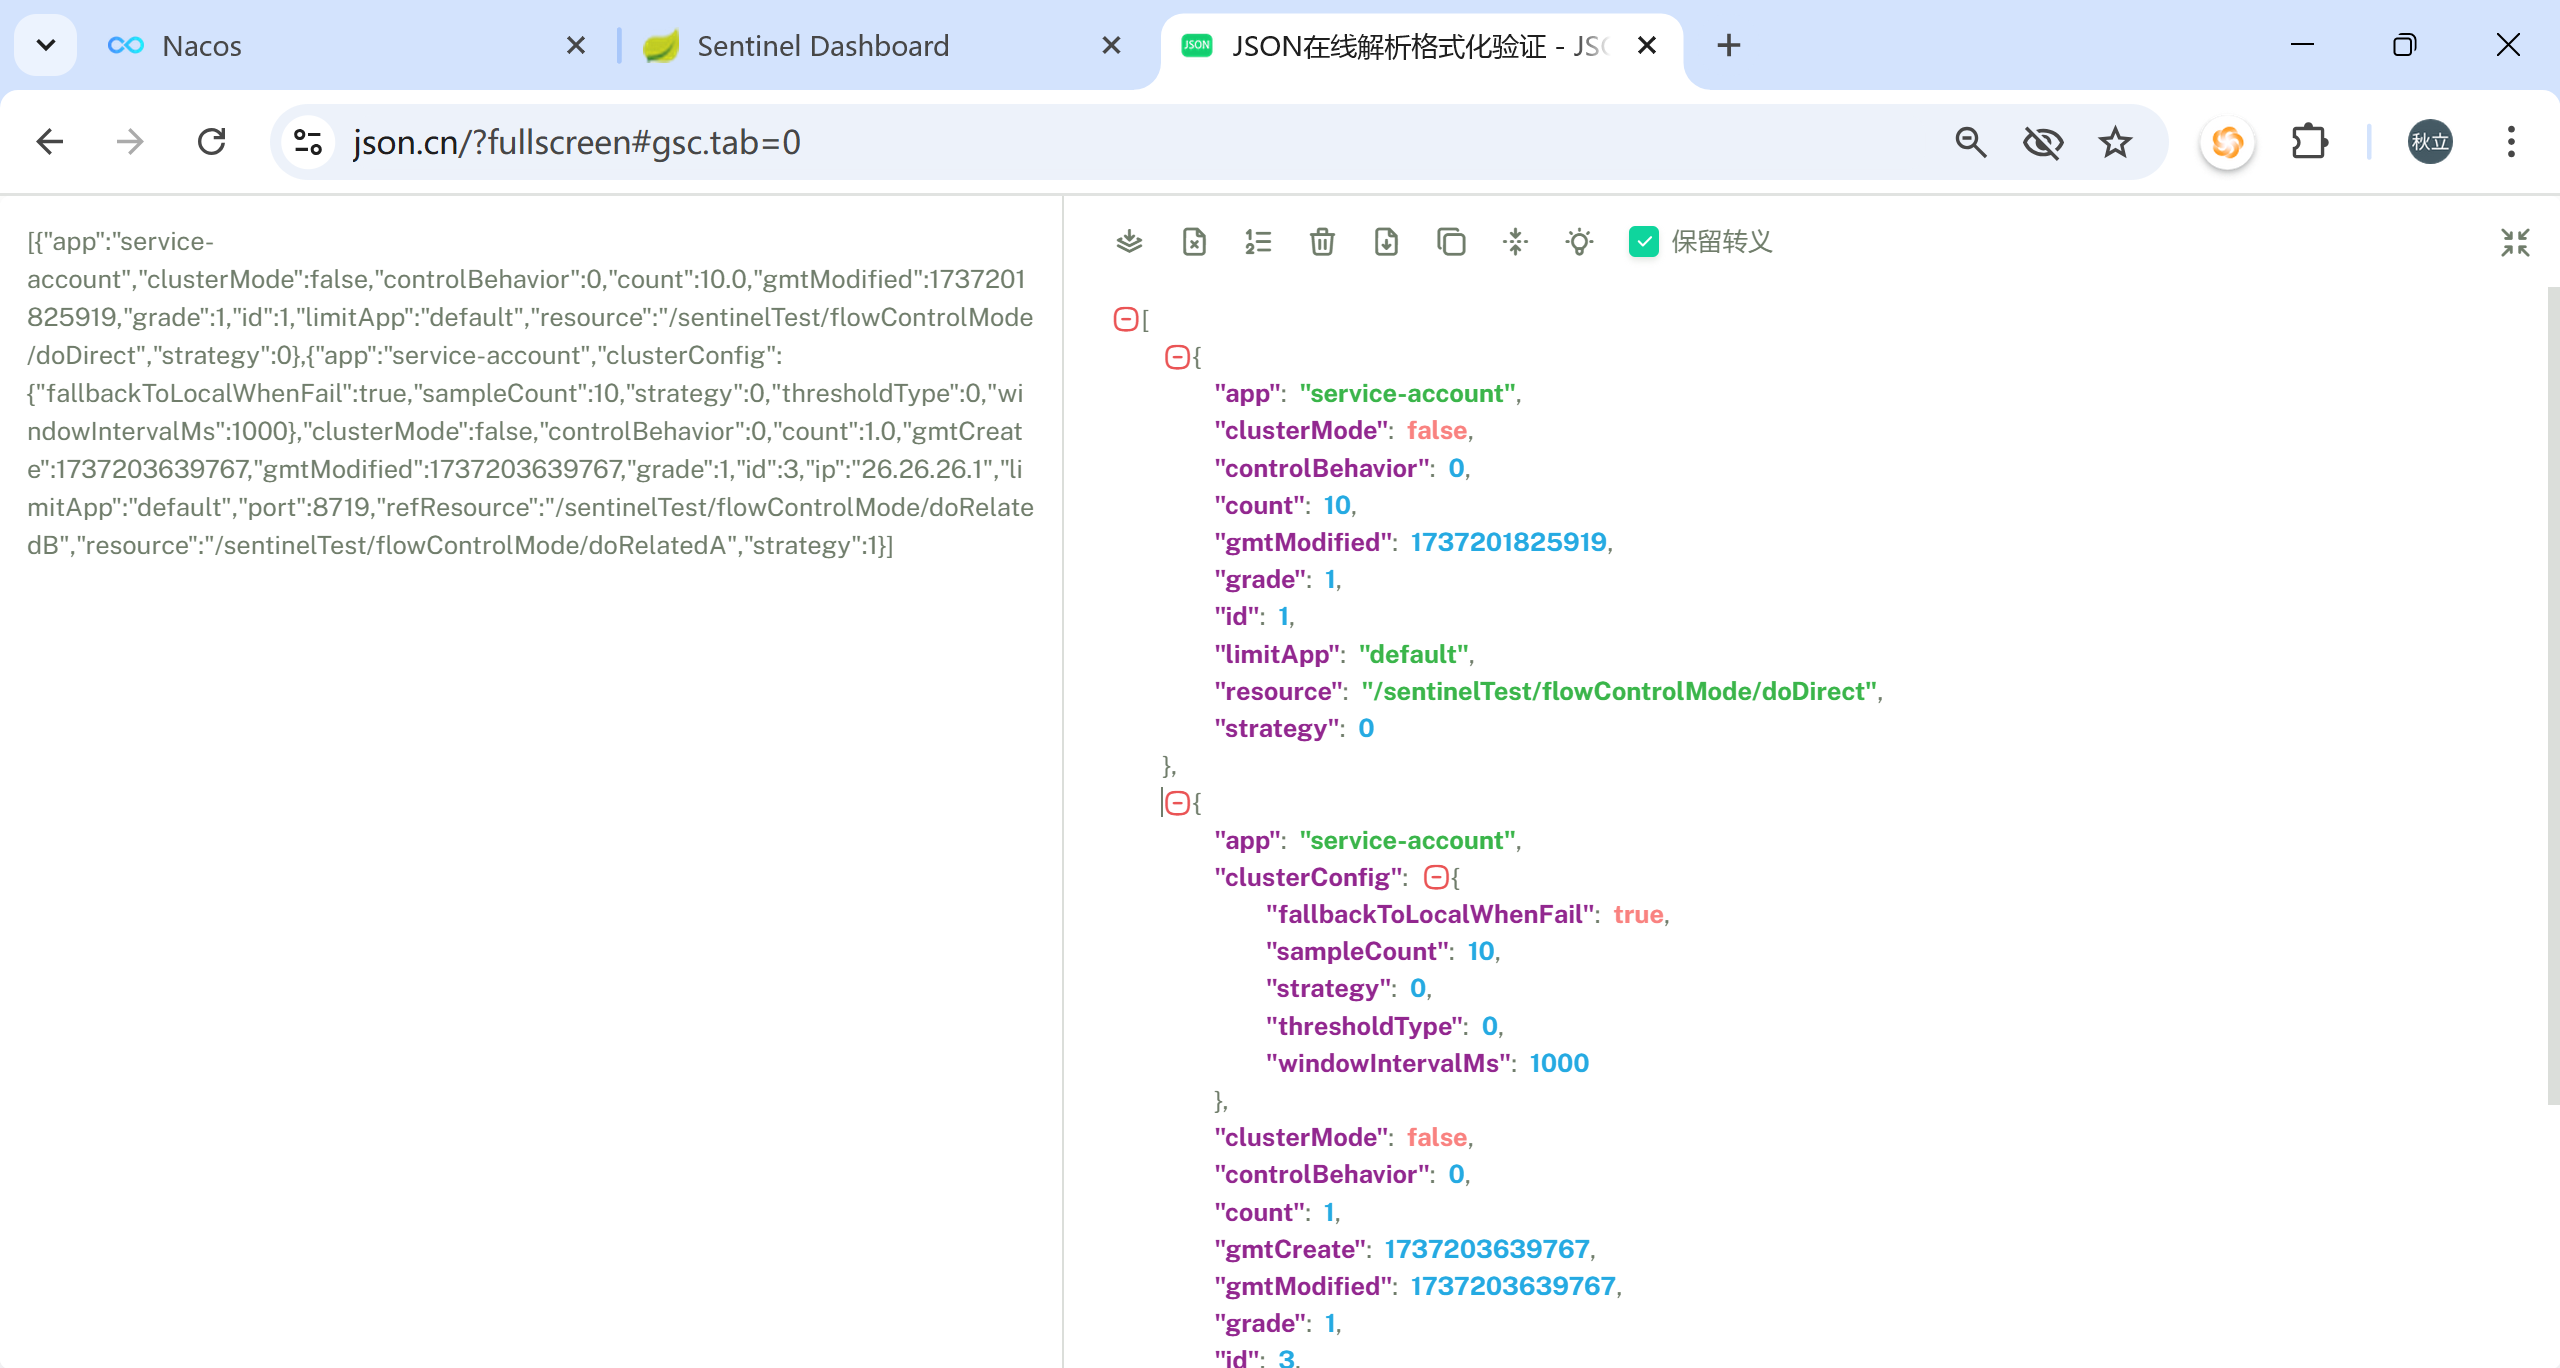Bookmark this page with the star icon
2560x1368 pixels.
[2115, 142]
